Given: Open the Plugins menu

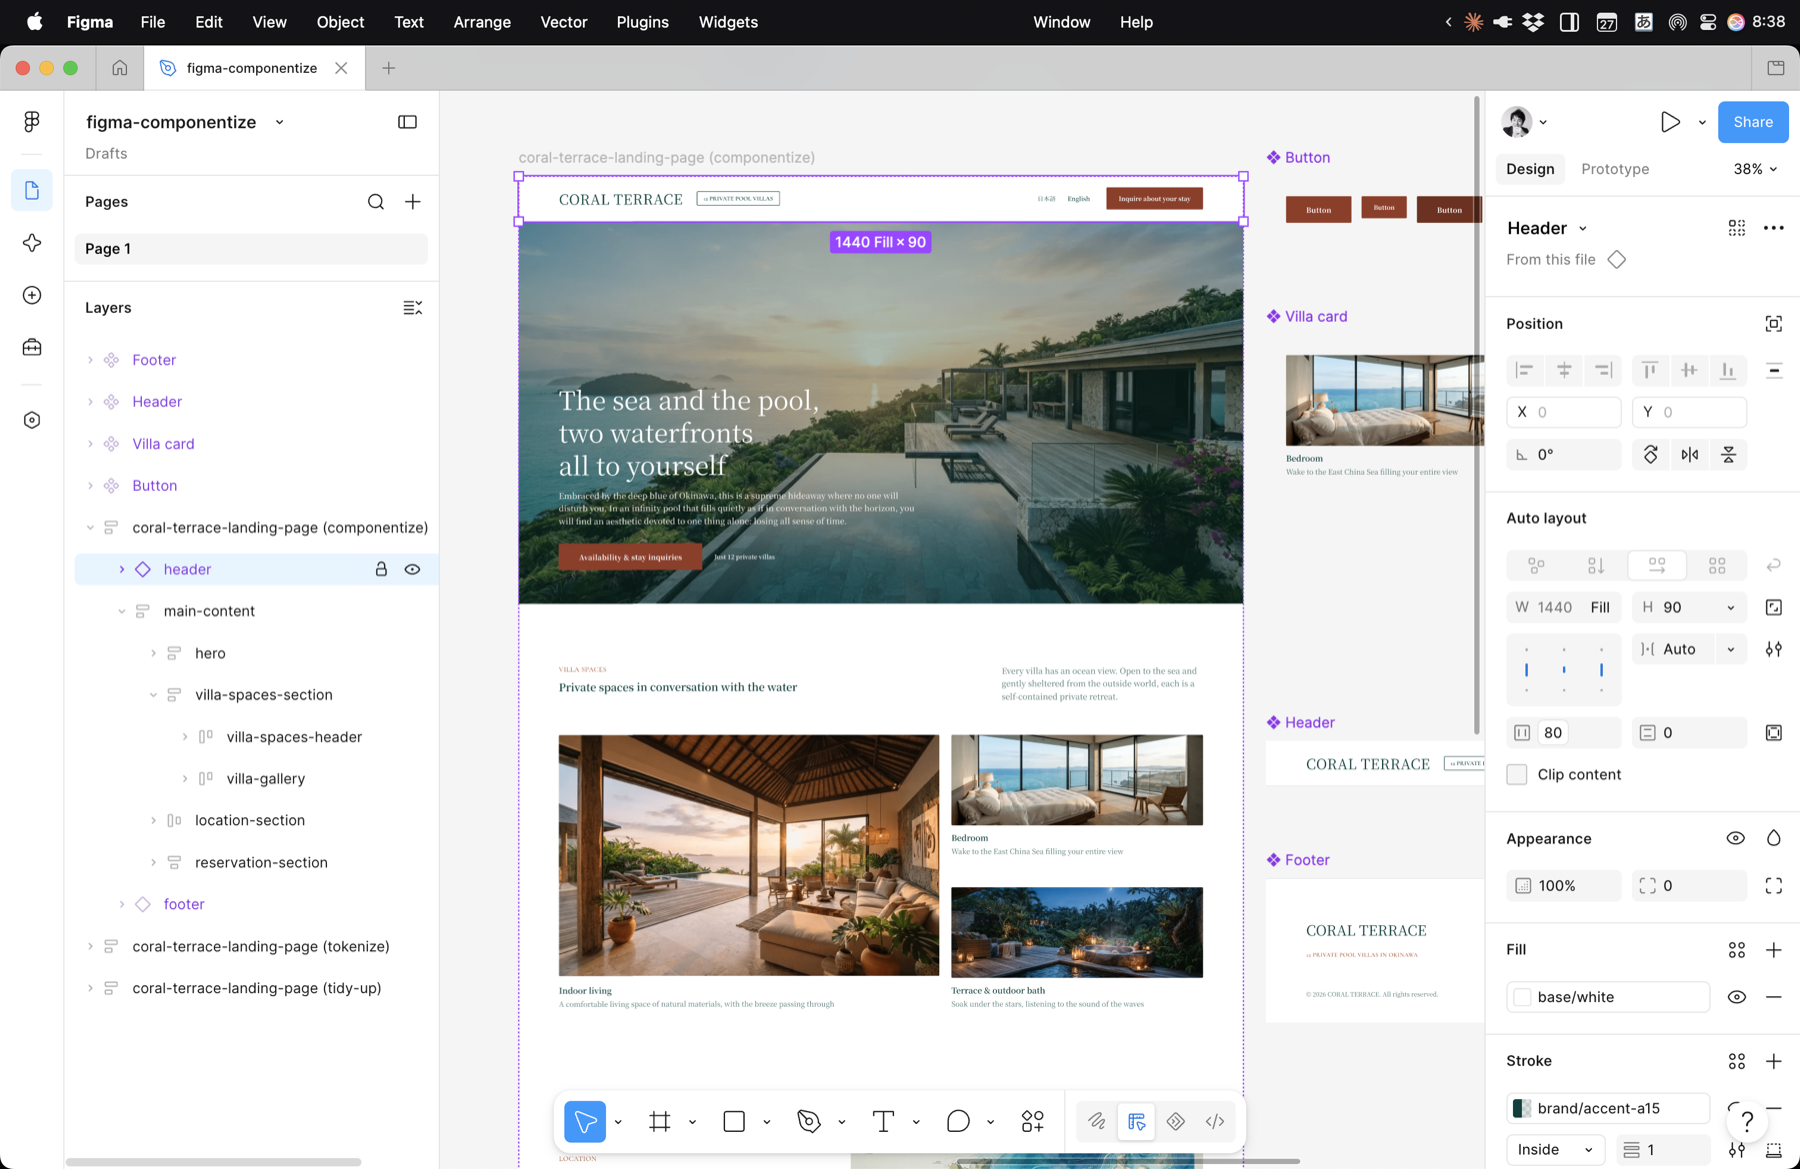Looking at the screenshot, I should point(643,22).
